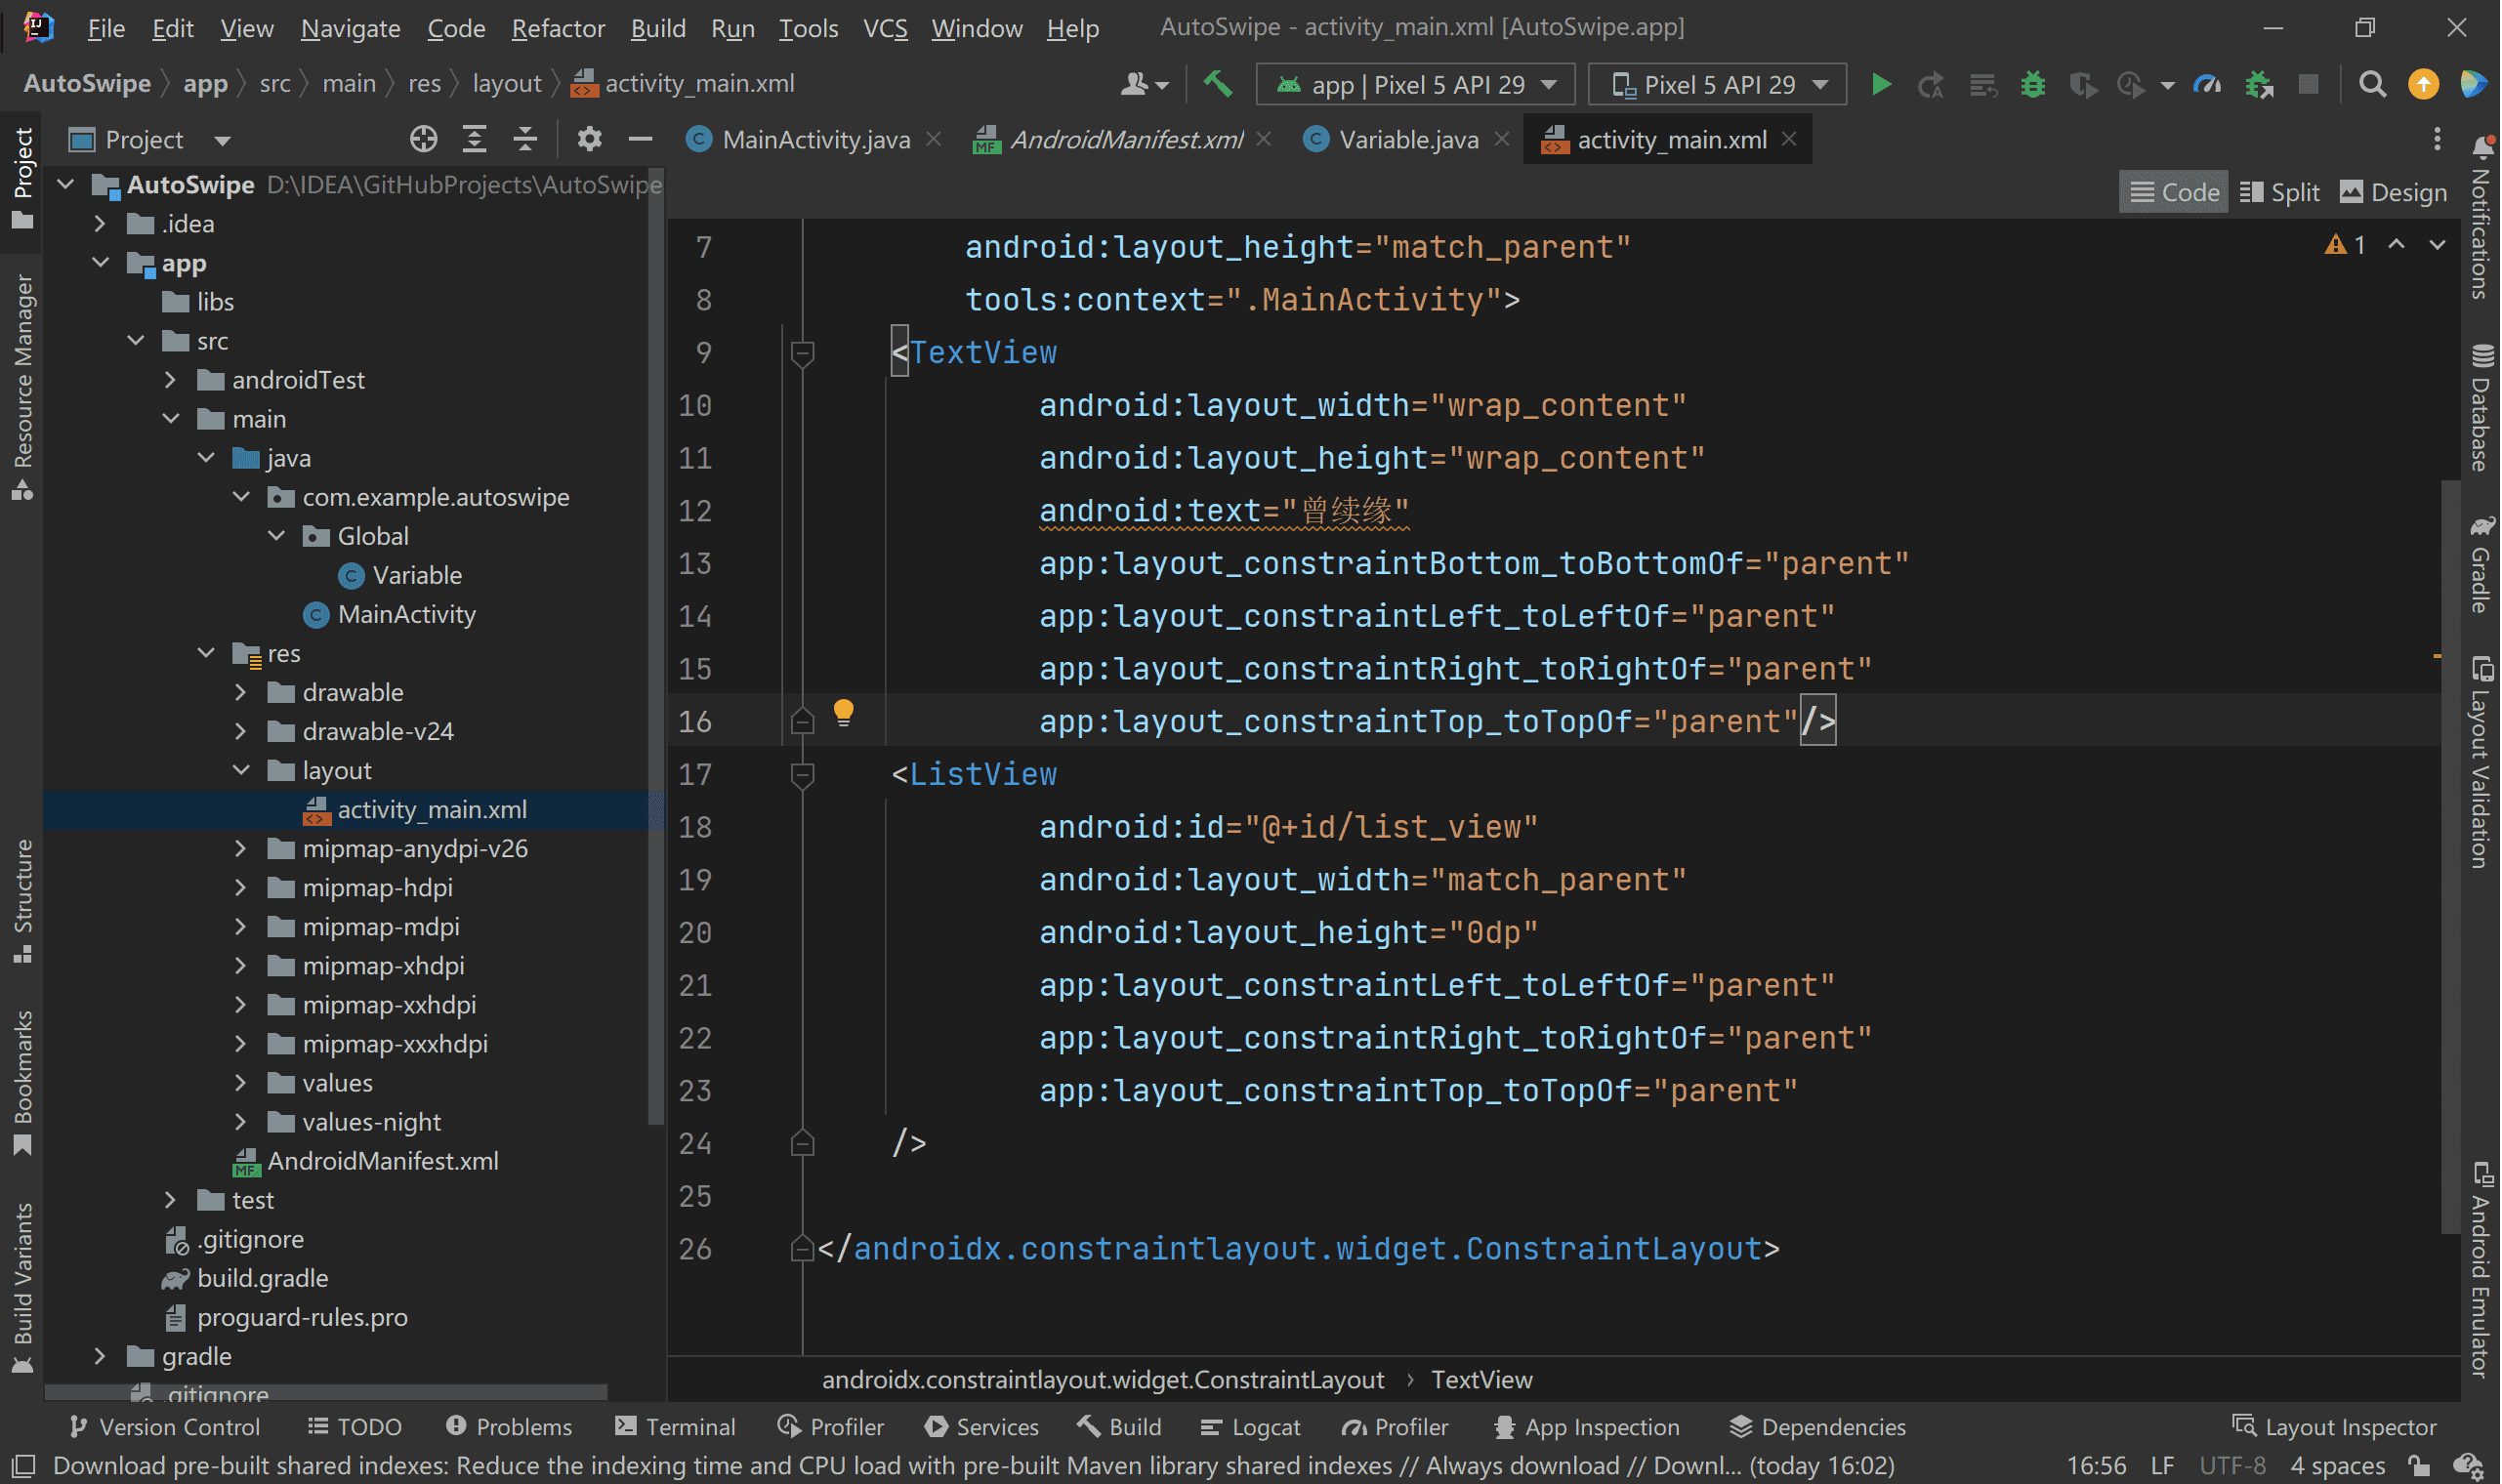Switch to MainActivity.java tab
2502x1484 pixels.
click(x=815, y=140)
